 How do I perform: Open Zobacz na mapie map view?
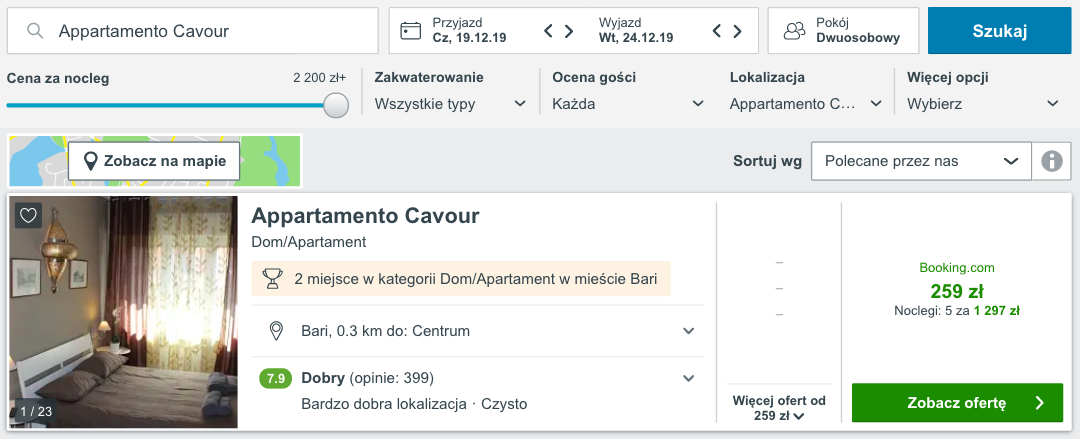[154, 161]
